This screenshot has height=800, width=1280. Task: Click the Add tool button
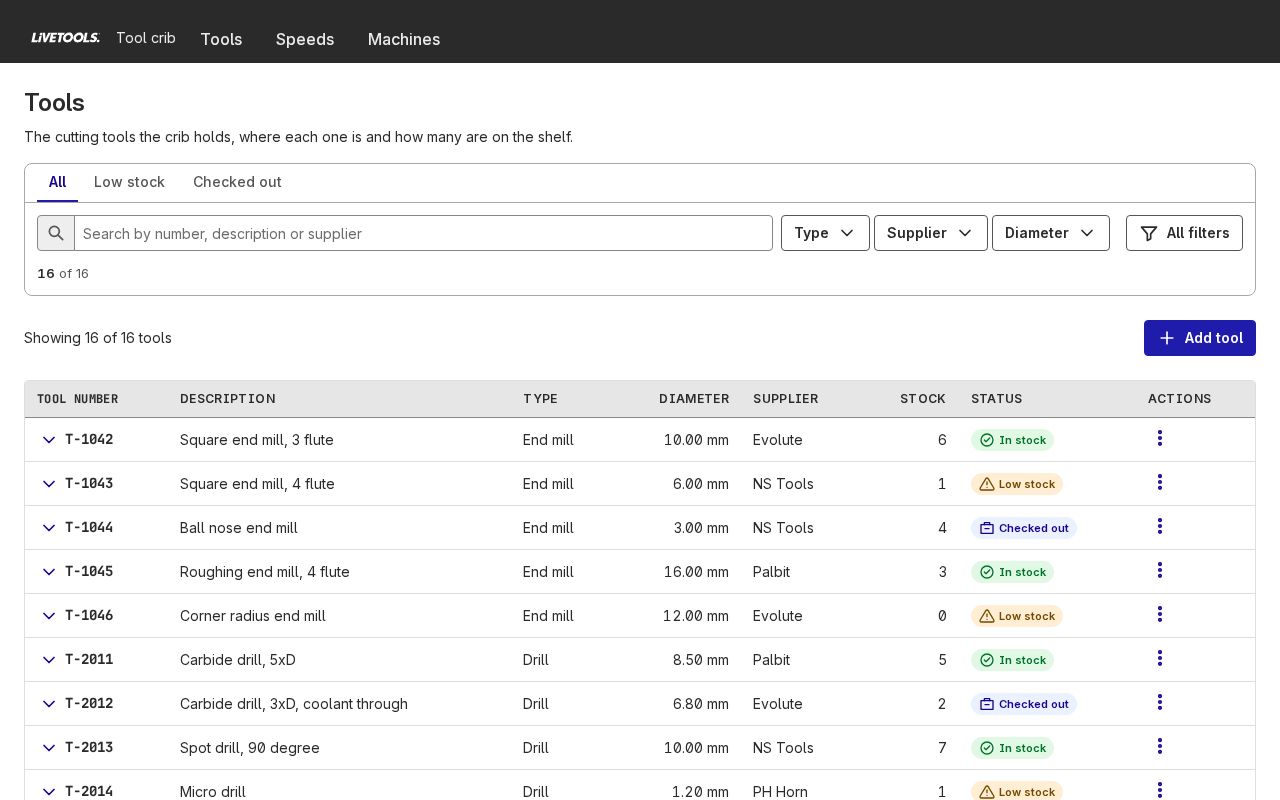[1200, 338]
